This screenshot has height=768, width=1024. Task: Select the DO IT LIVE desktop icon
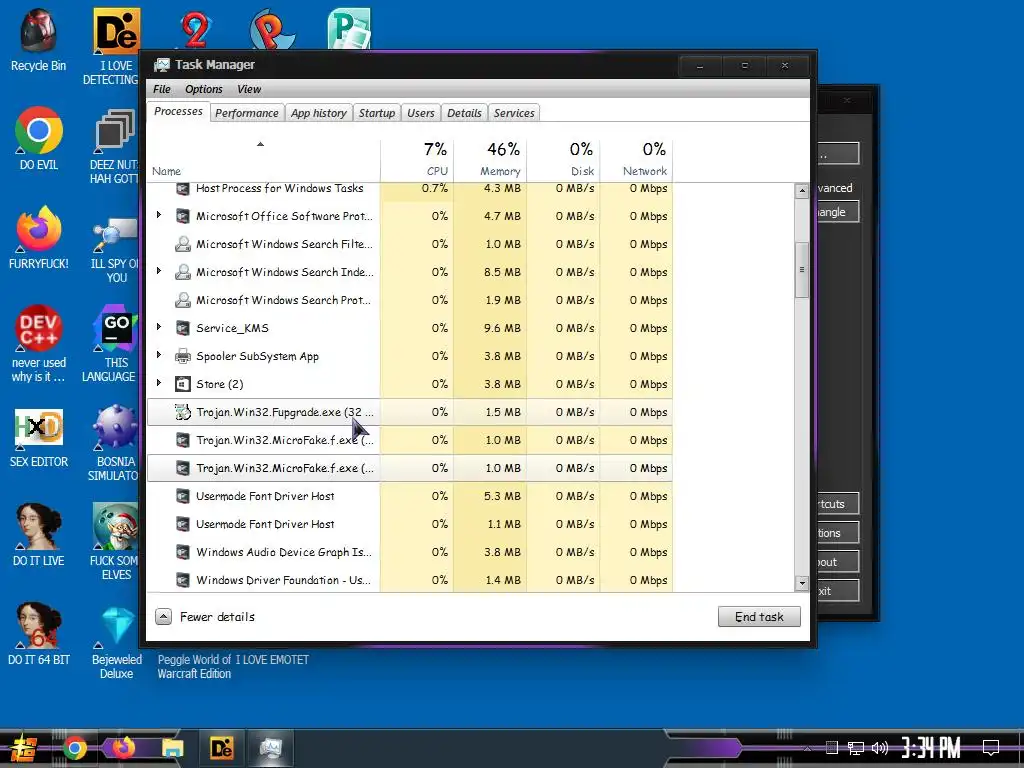pos(38,534)
